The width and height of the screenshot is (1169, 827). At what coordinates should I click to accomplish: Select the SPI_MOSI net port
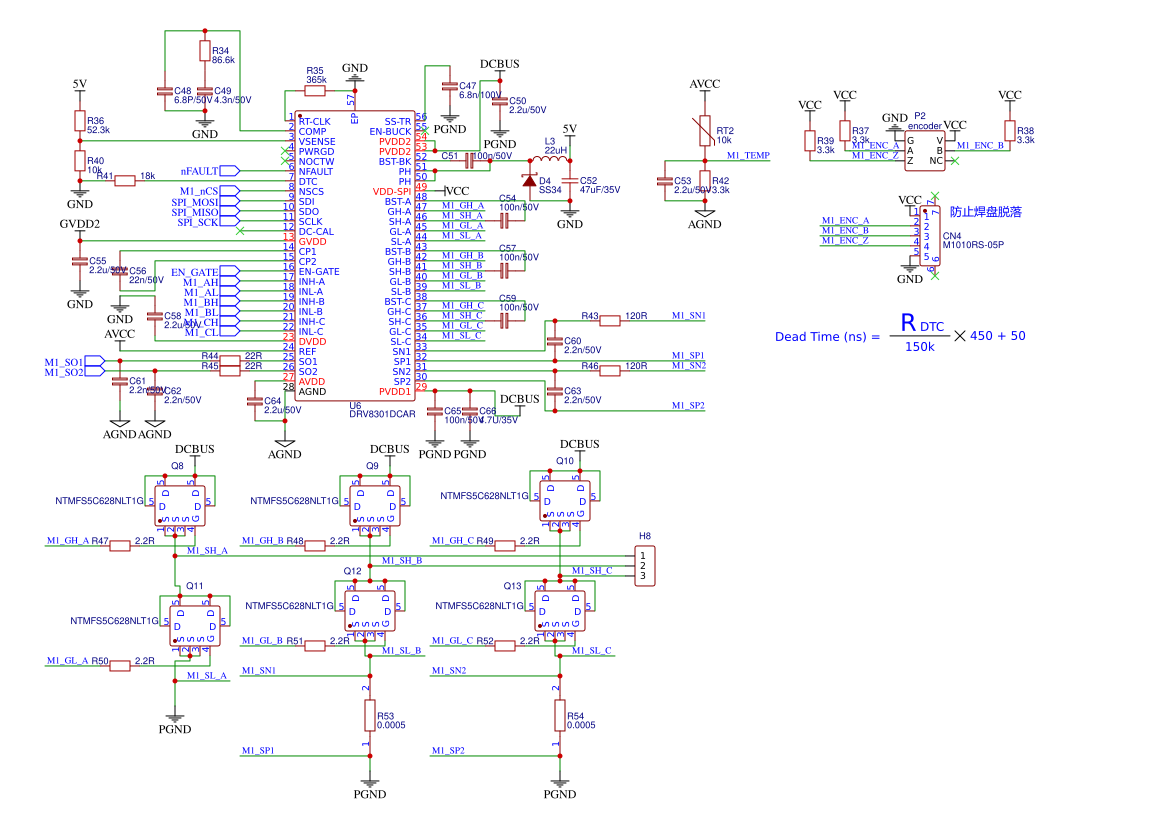click(230, 201)
